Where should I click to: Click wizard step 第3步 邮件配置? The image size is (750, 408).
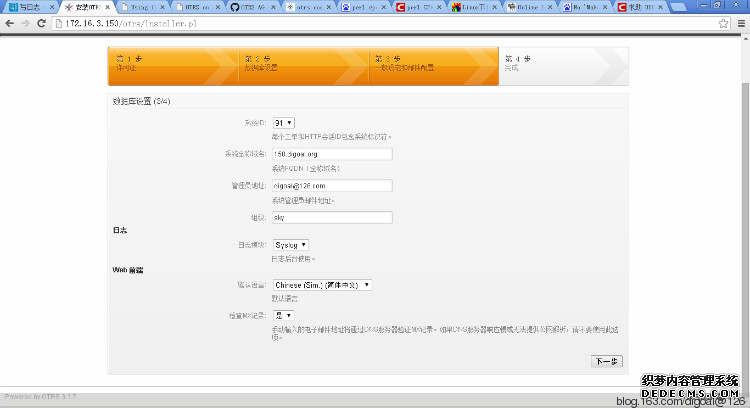click(x=433, y=66)
